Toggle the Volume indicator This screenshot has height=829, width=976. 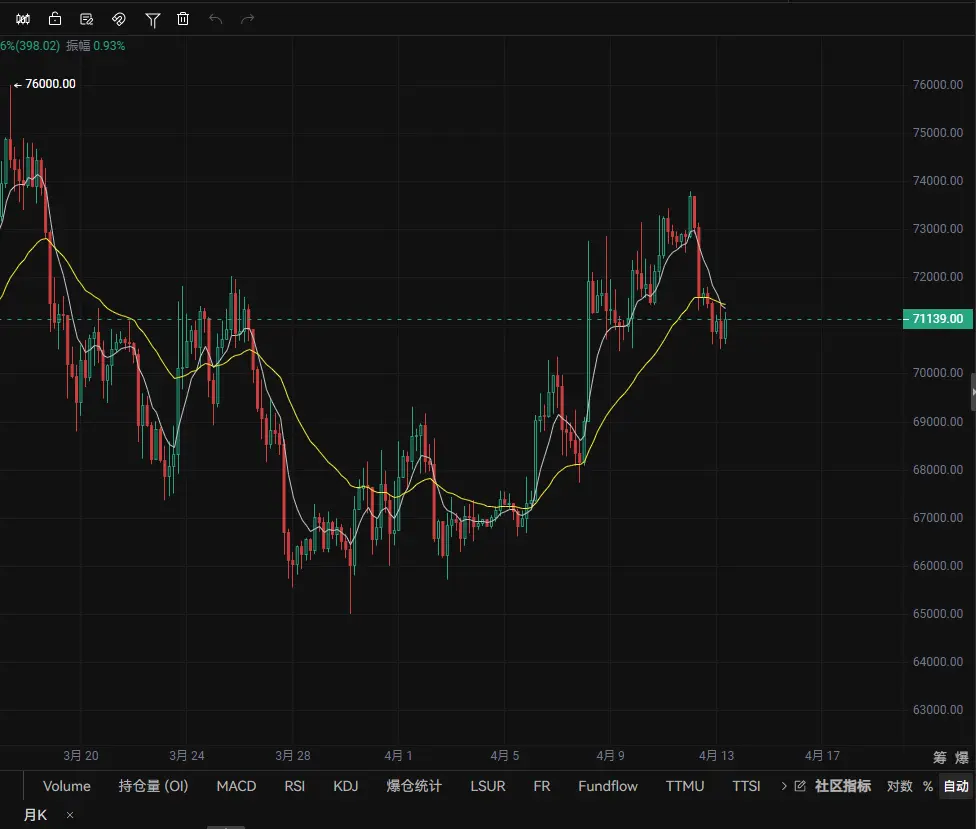pyautogui.click(x=67, y=786)
